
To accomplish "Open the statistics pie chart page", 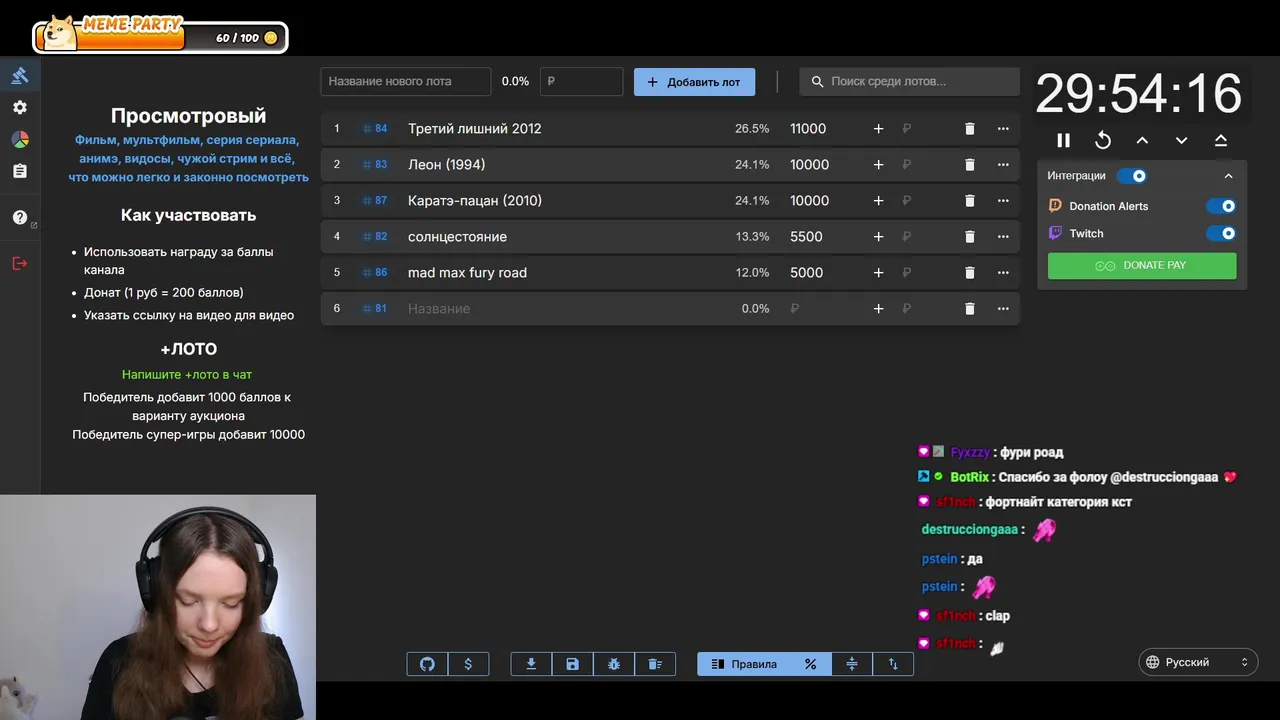I will pos(20,139).
